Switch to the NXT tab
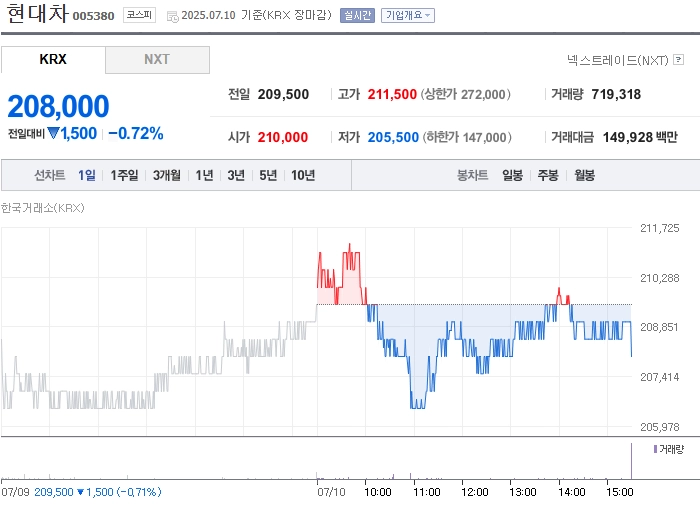Image resolution: width=700 pixels, height=515 pixels. 157,59
